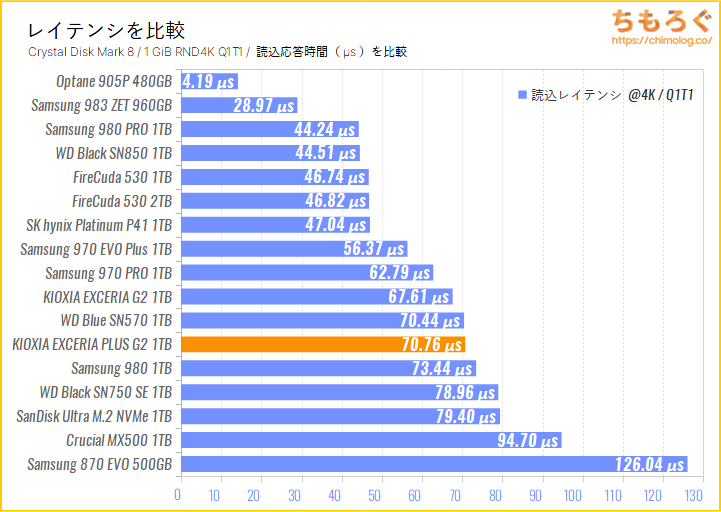
Task: Click the 56.37 μs bar value
Action: (x=374, y=249)
